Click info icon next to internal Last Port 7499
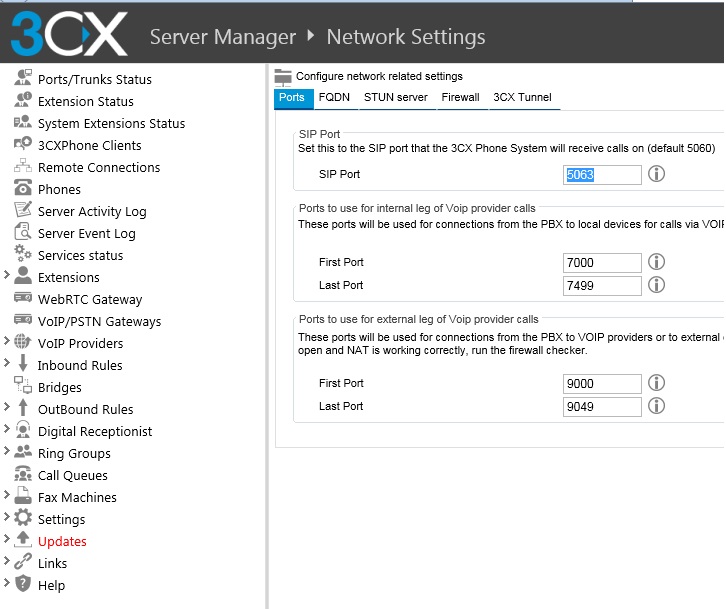The width and height of the screenshot is (726, 609). pyautogui.click(x=656, y=285)
